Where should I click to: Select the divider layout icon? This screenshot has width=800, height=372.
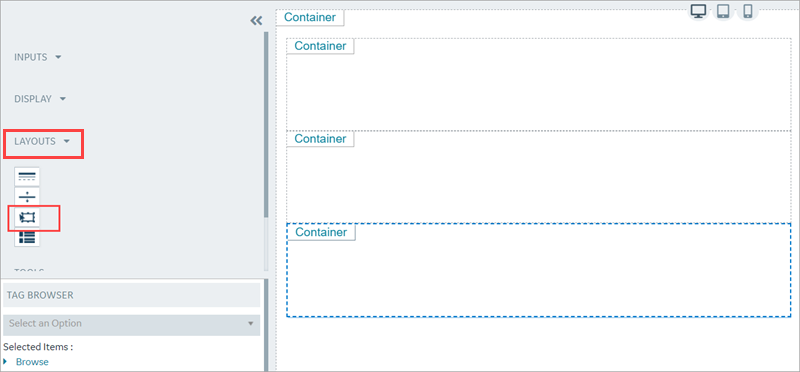point(27,196)
